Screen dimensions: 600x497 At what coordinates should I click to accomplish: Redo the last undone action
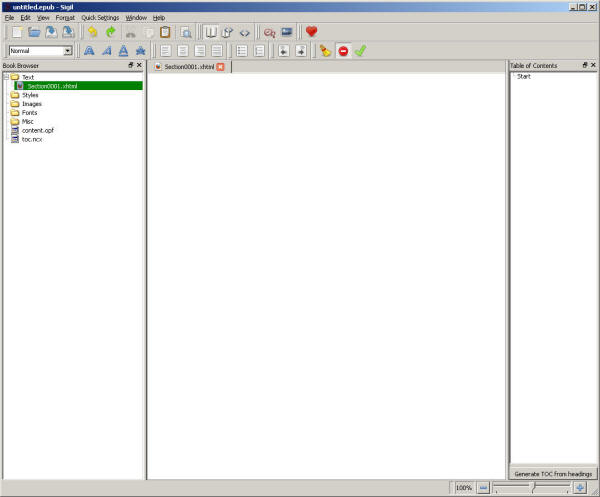coord(111,33)
